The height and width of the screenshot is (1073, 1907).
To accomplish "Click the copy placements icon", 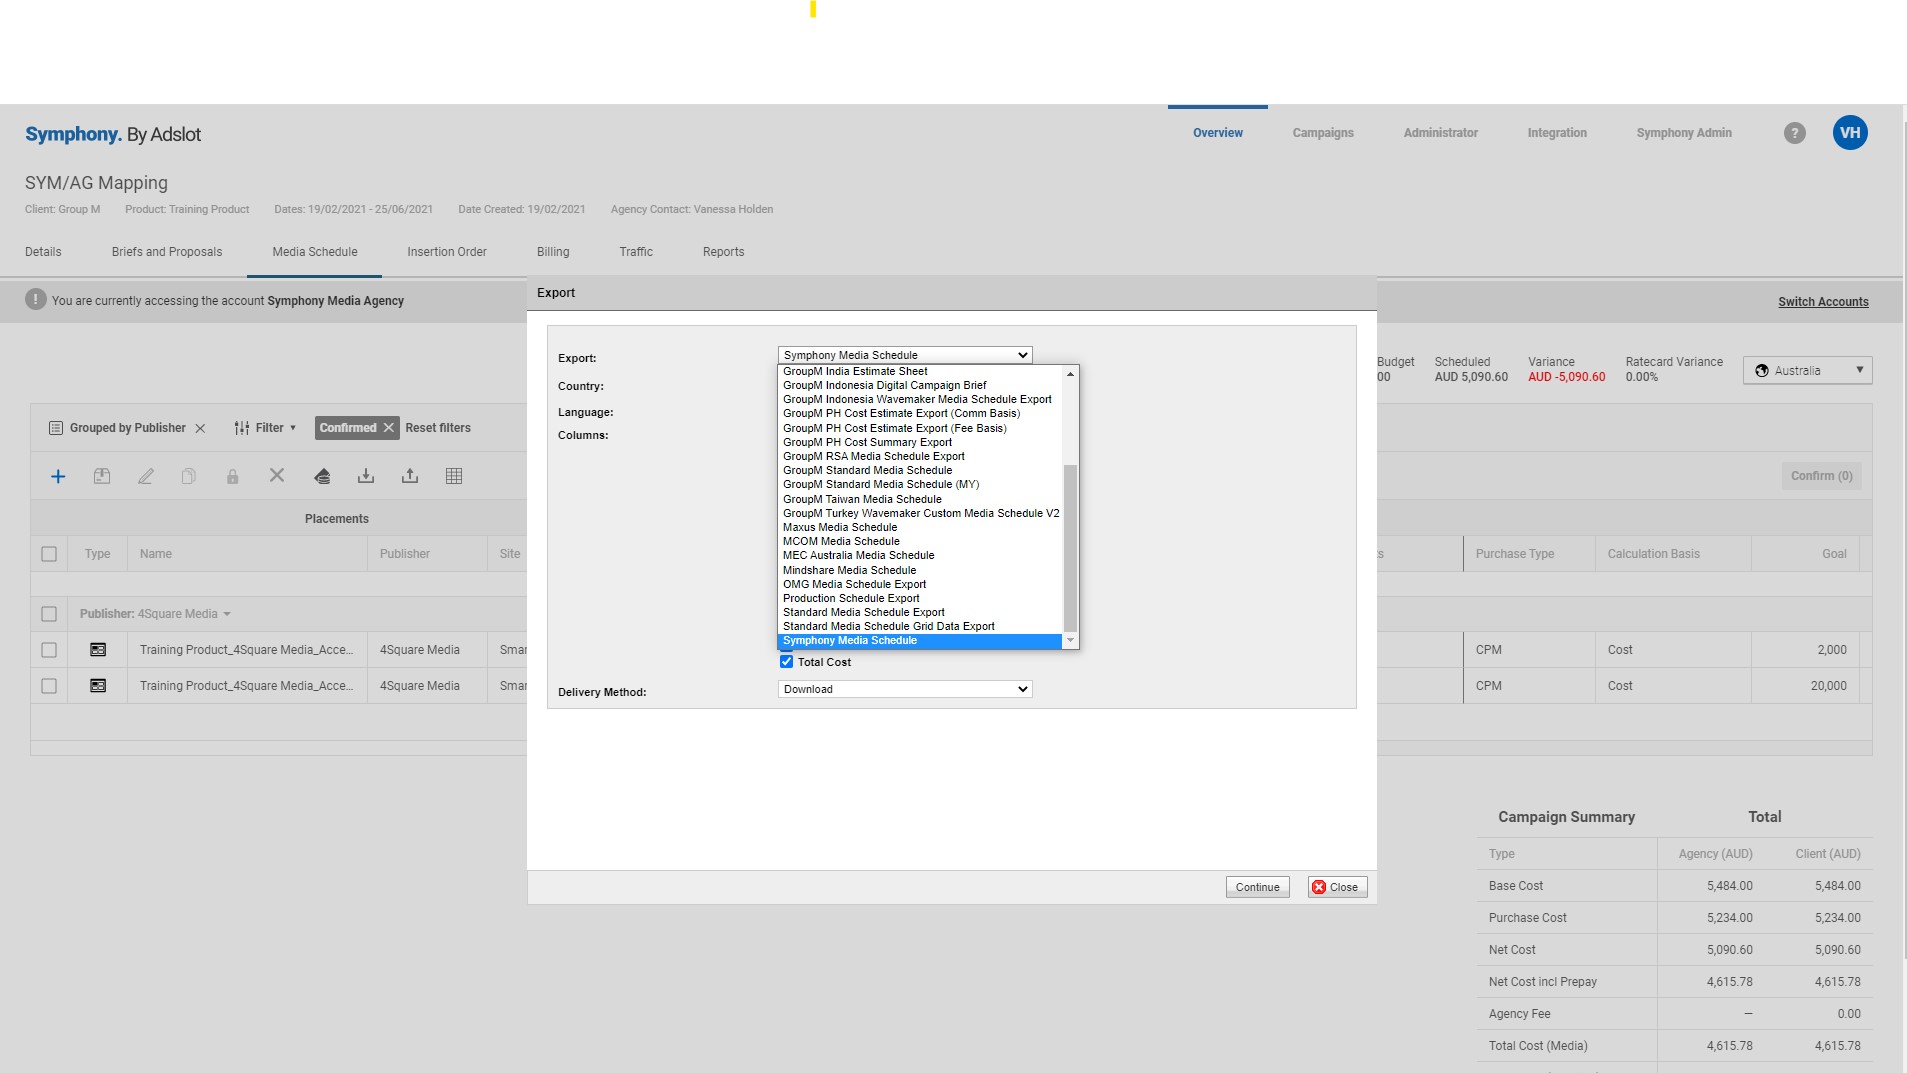I will [x=189, y=476].
